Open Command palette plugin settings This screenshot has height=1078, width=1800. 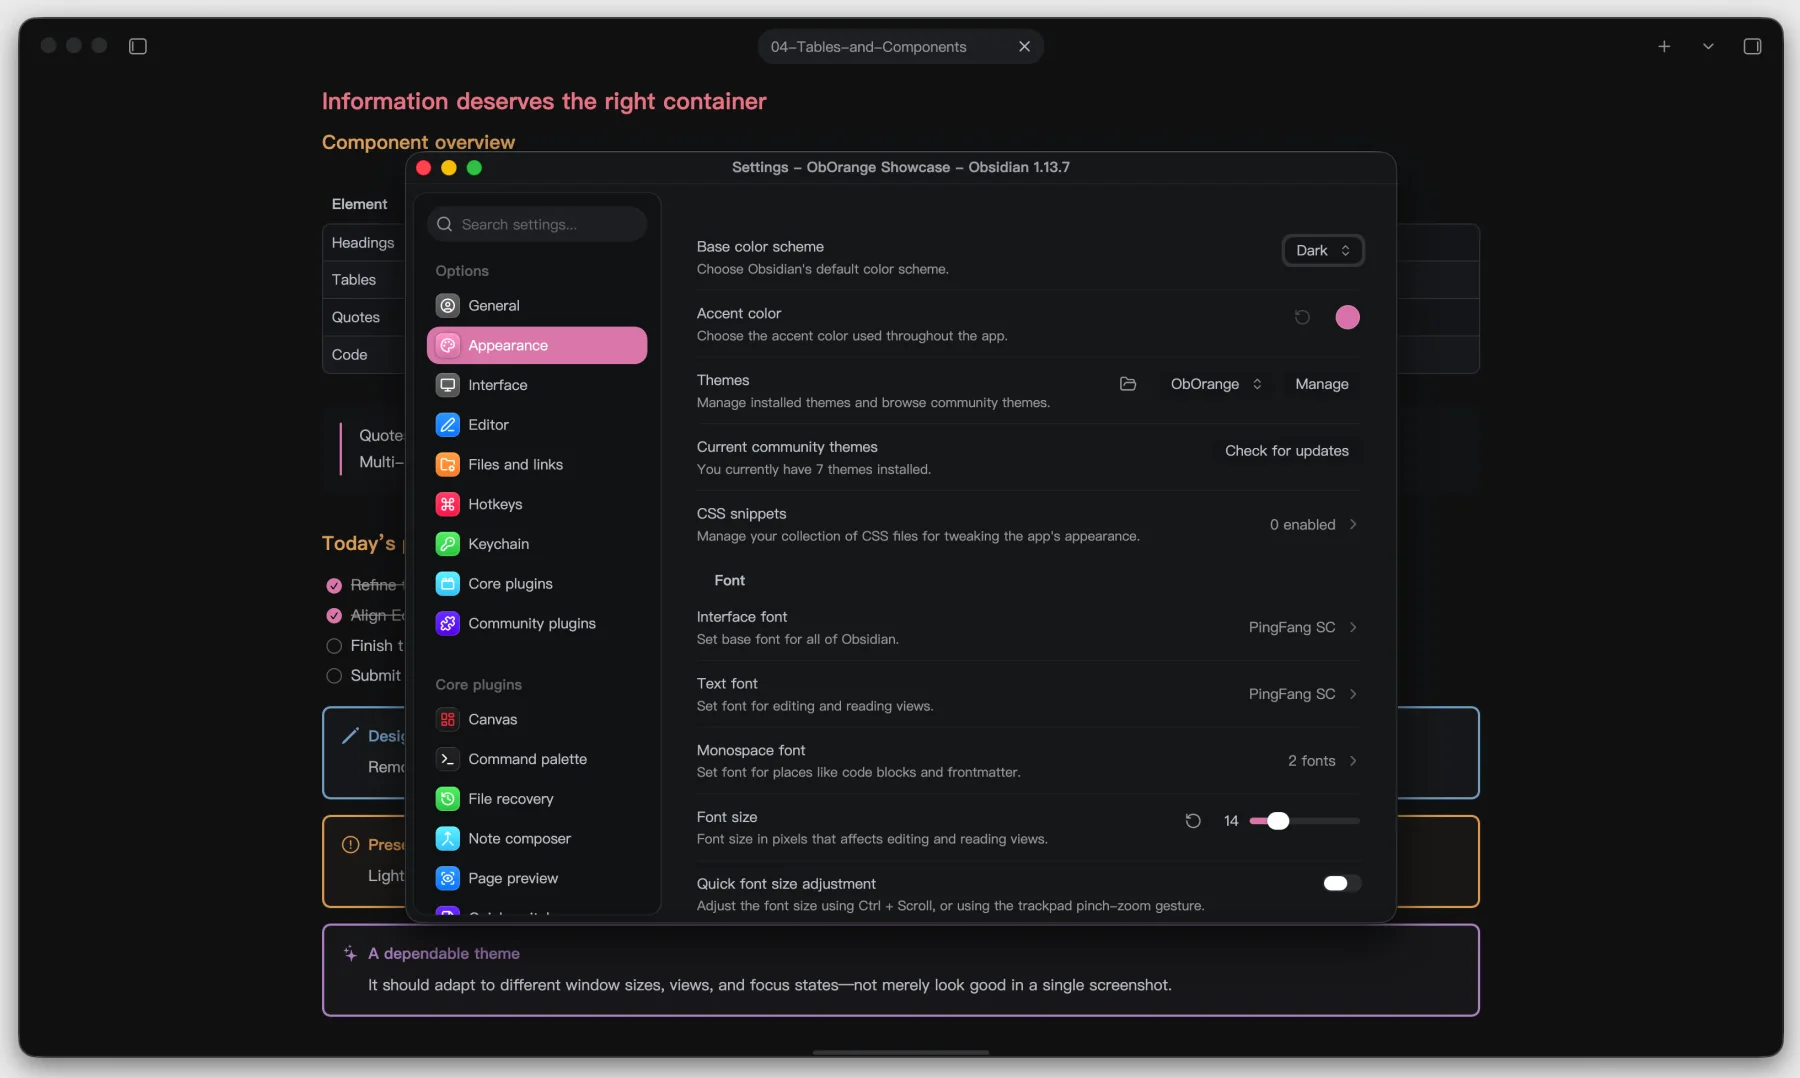point(537,759)
